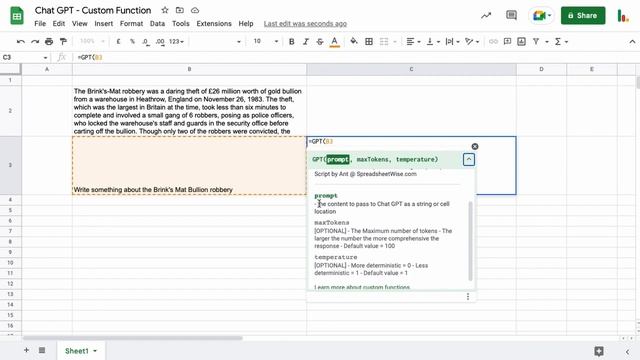Merge cells button
This screenshot has height=360, width=640.
pyautogui.click(x=384, y=42)
